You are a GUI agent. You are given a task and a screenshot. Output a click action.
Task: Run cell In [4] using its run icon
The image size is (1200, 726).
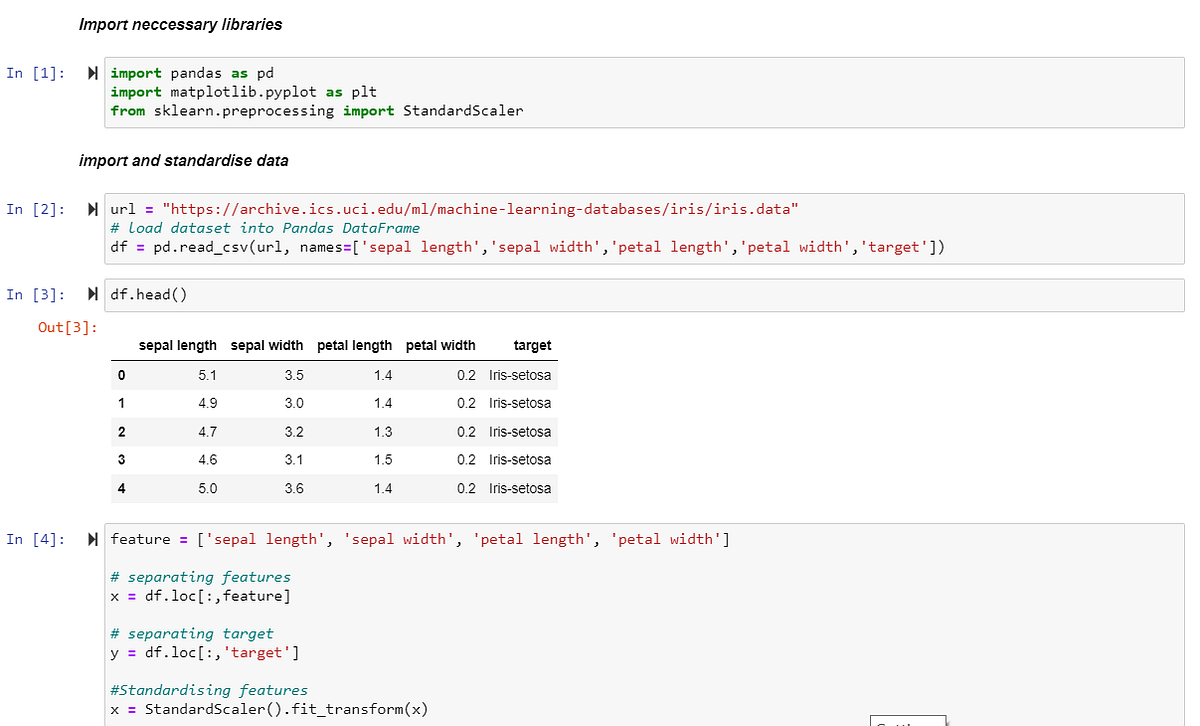[92, 539]
